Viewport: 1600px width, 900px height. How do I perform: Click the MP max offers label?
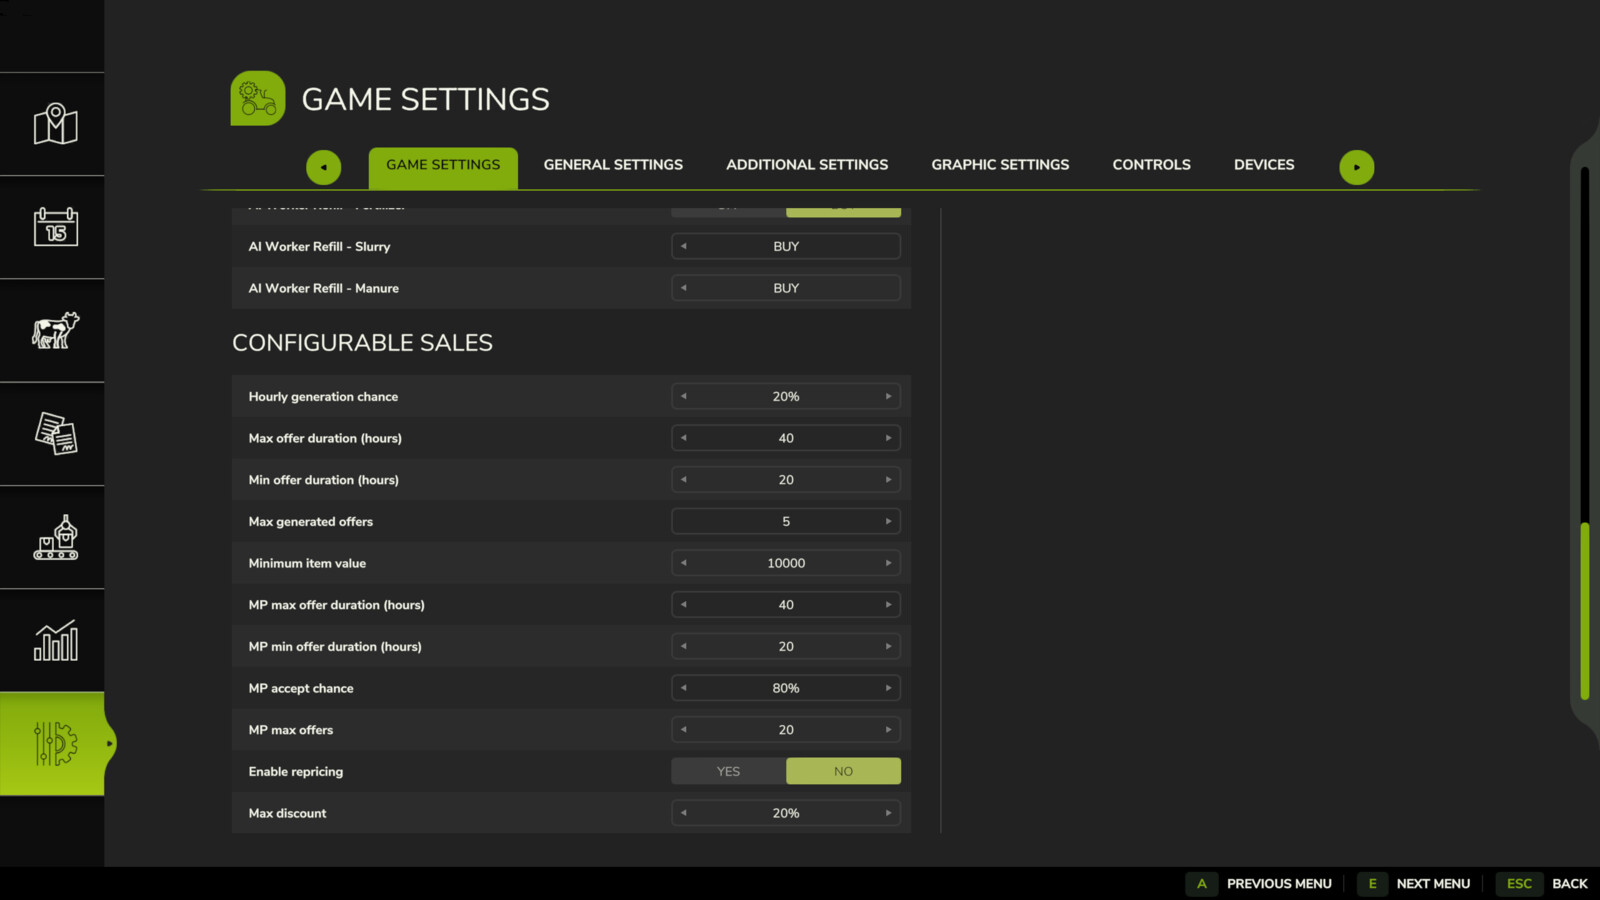tap(291, 730)
